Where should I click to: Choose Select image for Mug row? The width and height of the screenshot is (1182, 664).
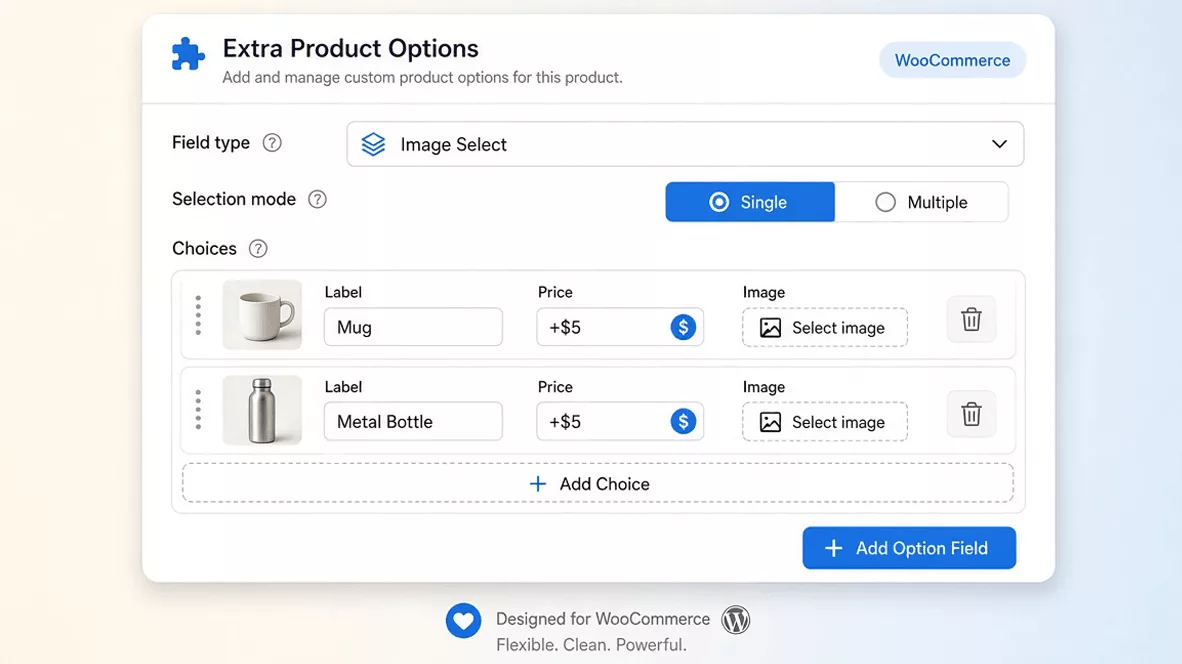(825, 328)
